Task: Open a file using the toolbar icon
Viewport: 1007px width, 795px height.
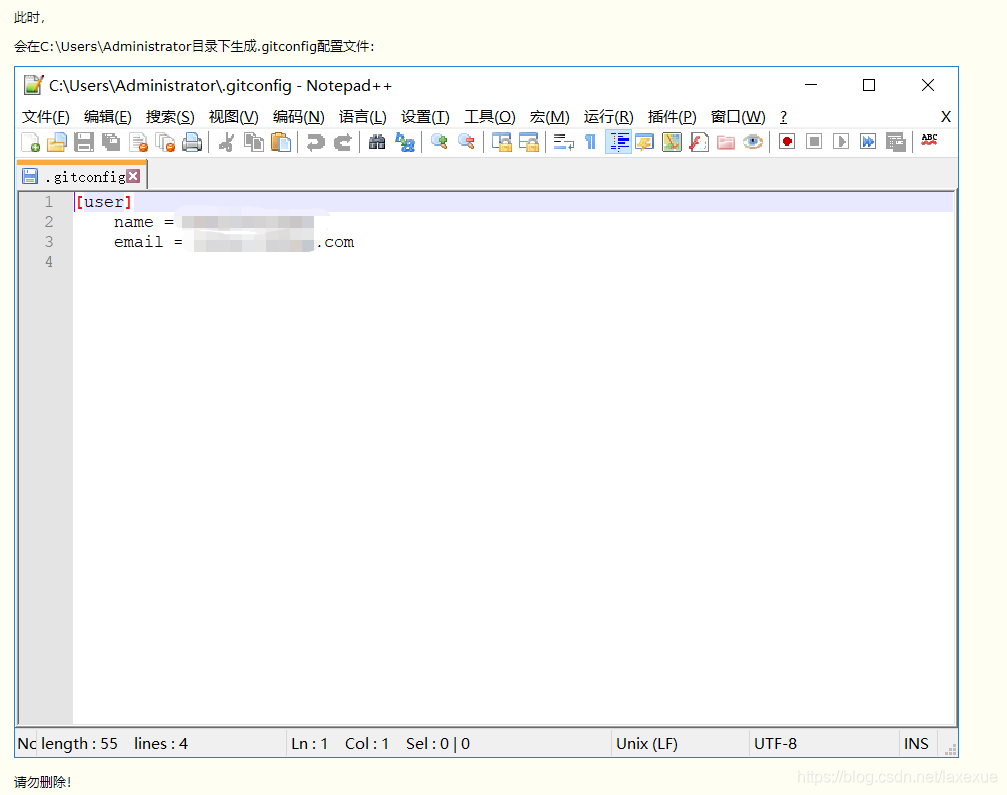Action: pos(56,142)
